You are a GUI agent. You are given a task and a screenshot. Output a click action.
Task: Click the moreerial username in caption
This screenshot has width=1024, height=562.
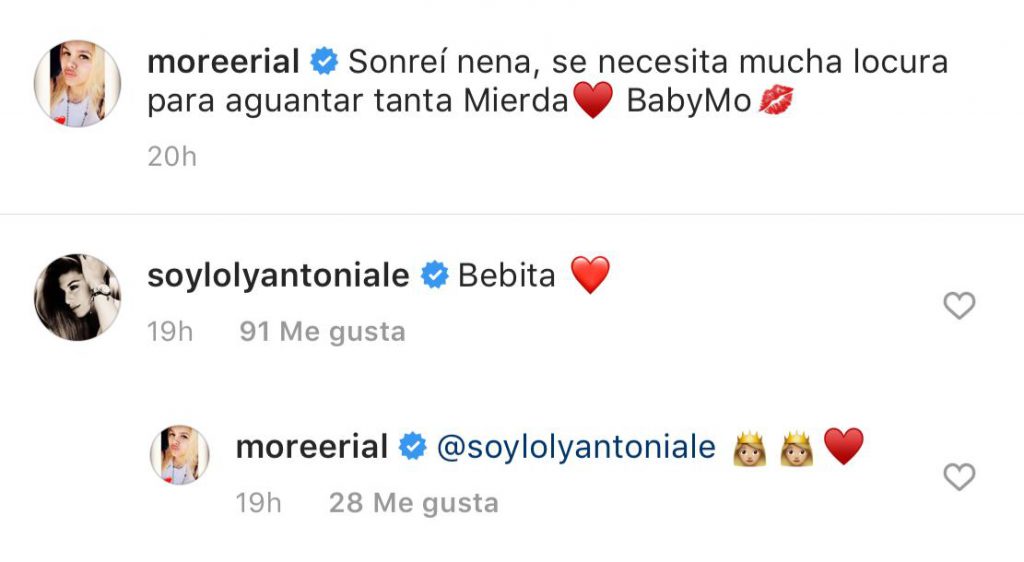click(223, 62)
